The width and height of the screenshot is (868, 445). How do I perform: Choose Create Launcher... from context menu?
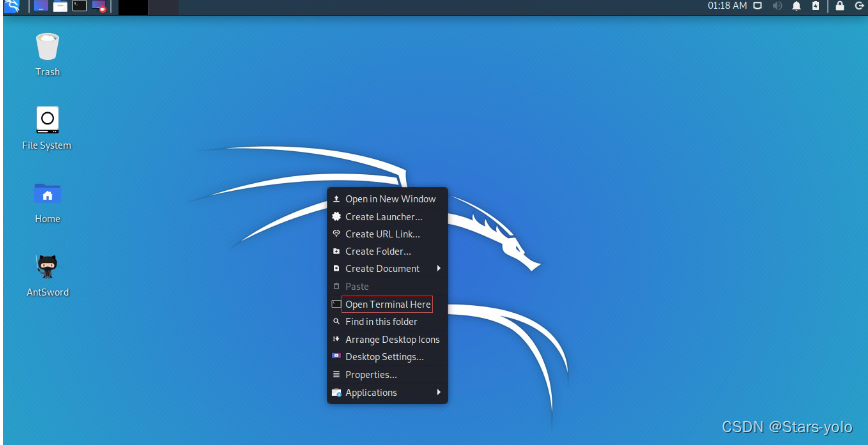(x=388, y=216)
